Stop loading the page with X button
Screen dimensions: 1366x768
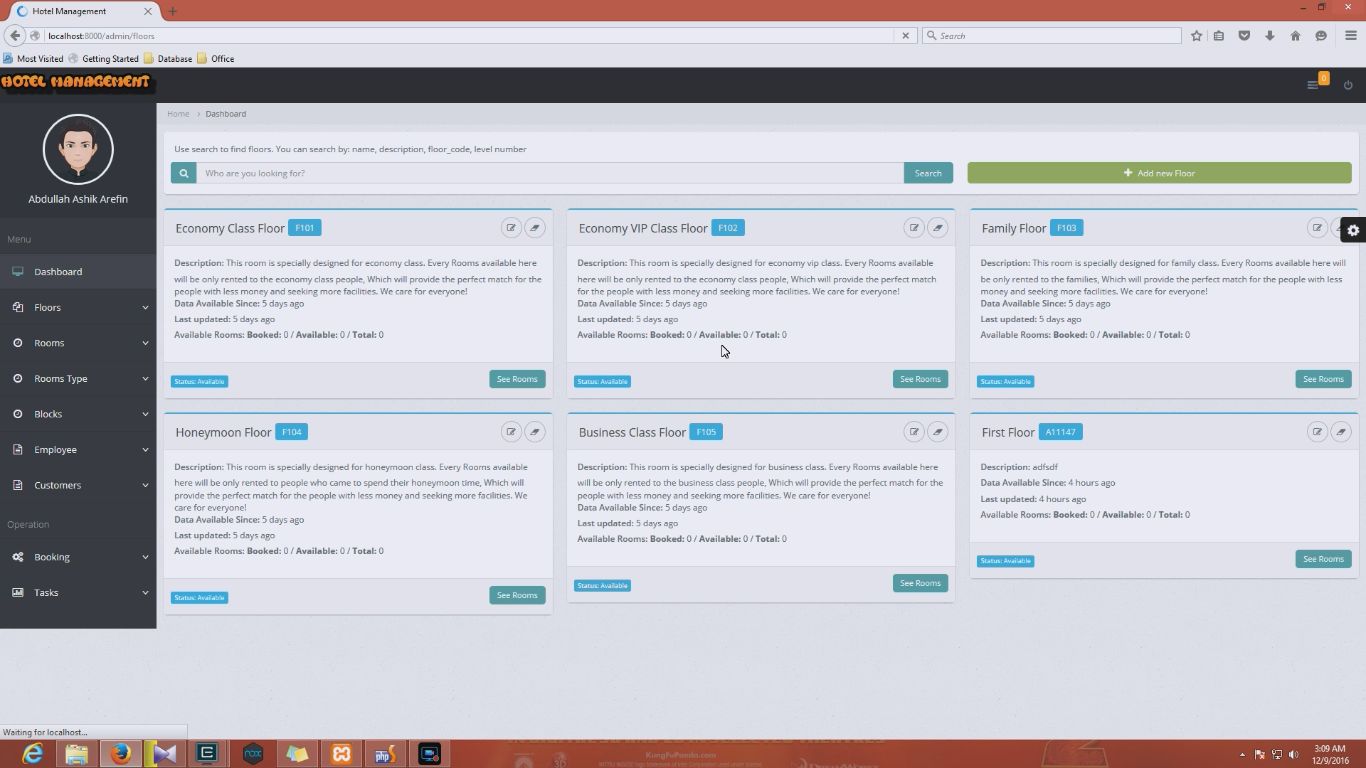pyautogui.click(x=906, y=36)
